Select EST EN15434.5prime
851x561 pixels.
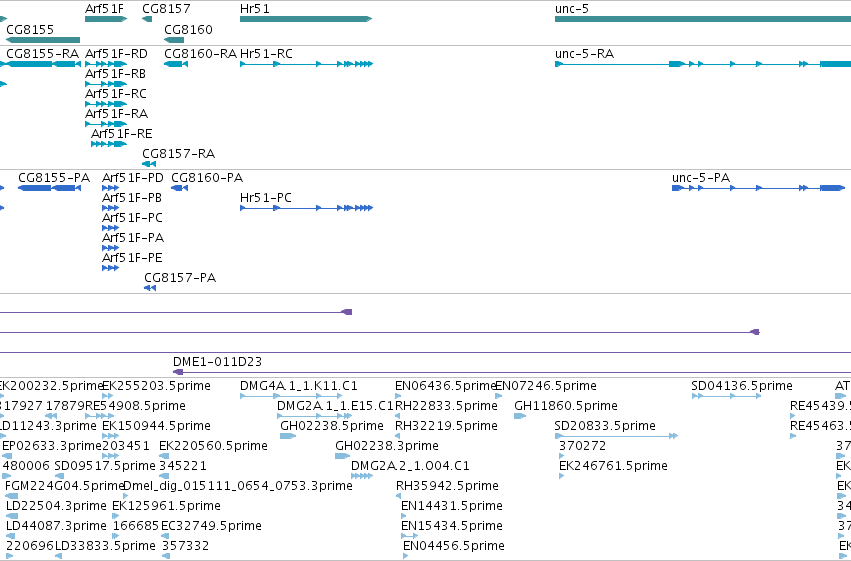409,537
